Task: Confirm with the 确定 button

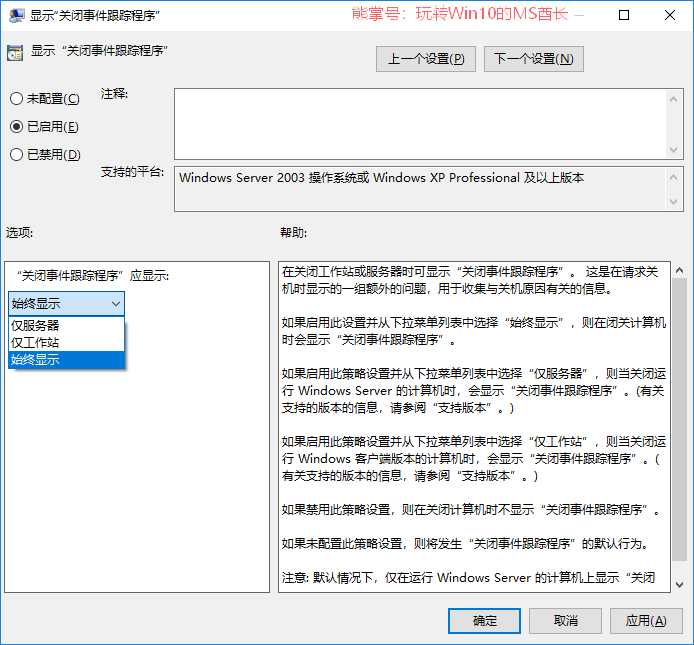Action: (484, 621)
